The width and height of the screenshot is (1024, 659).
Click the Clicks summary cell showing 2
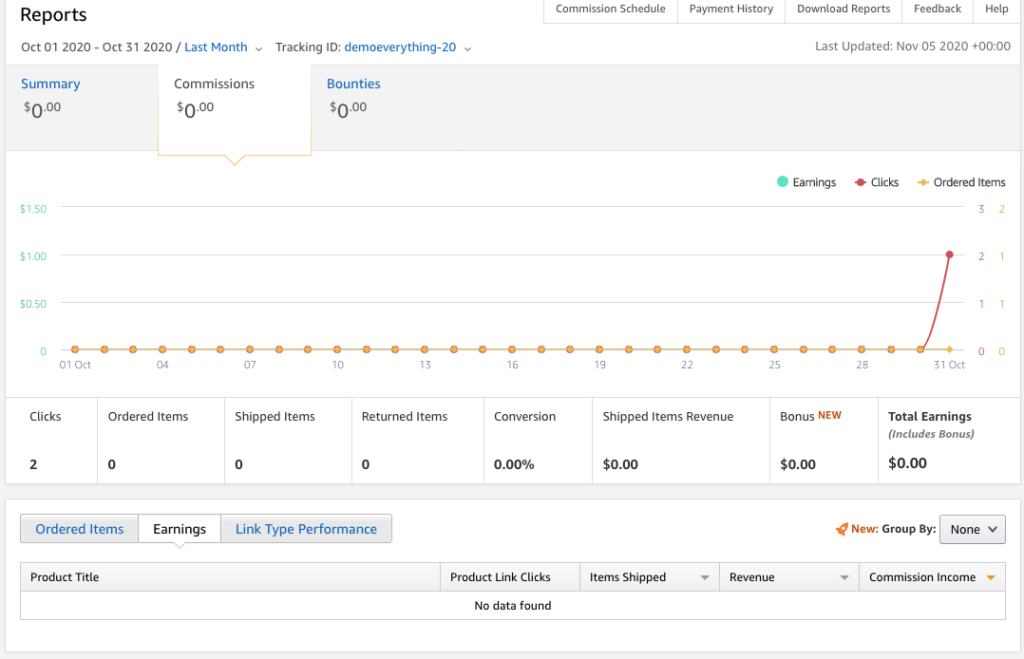52,441
